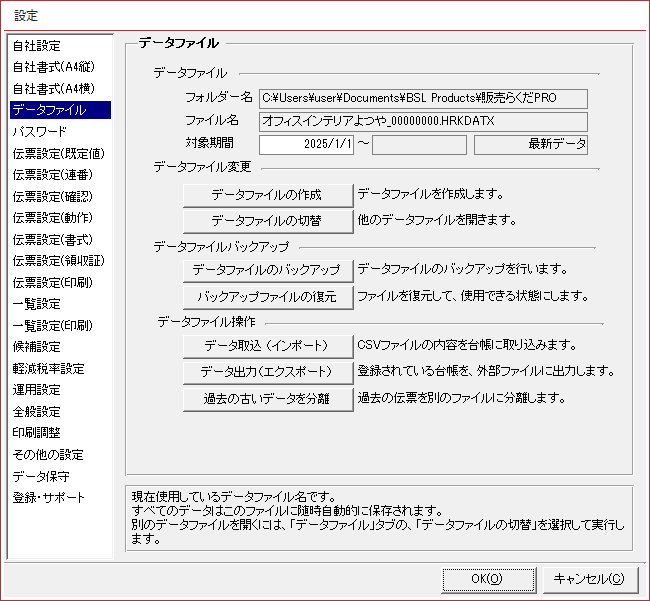Click the 対象期間 start date field
Viewport: 650px width, 601px height.
(307, 144)
